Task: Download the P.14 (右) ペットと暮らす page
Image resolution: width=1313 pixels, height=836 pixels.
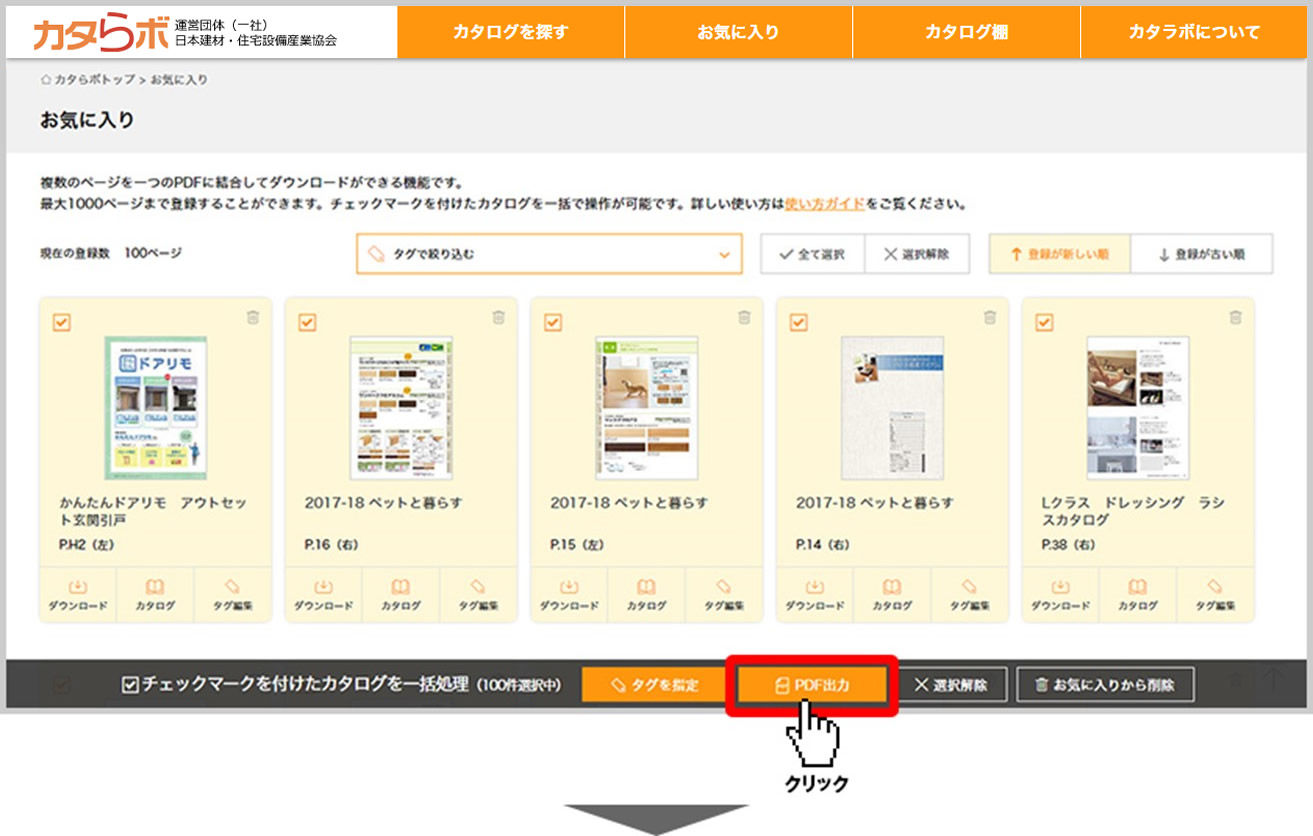Action: [x=814, y=594]
